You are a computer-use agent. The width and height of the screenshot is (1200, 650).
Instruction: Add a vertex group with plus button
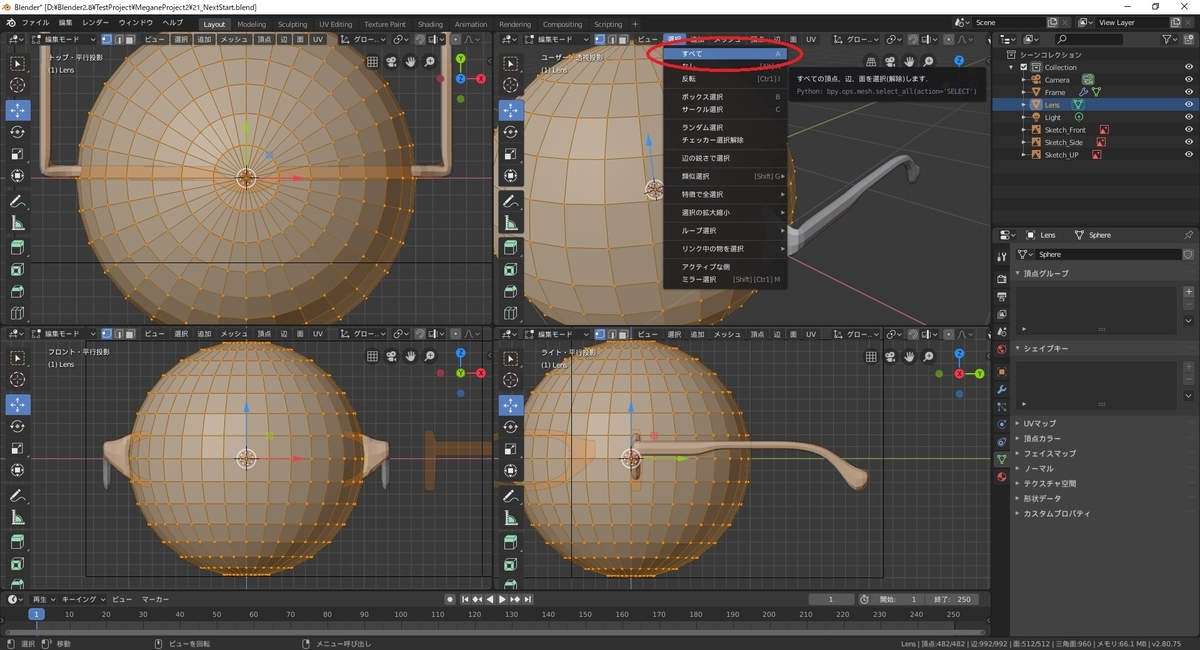tap(1188, 292)
